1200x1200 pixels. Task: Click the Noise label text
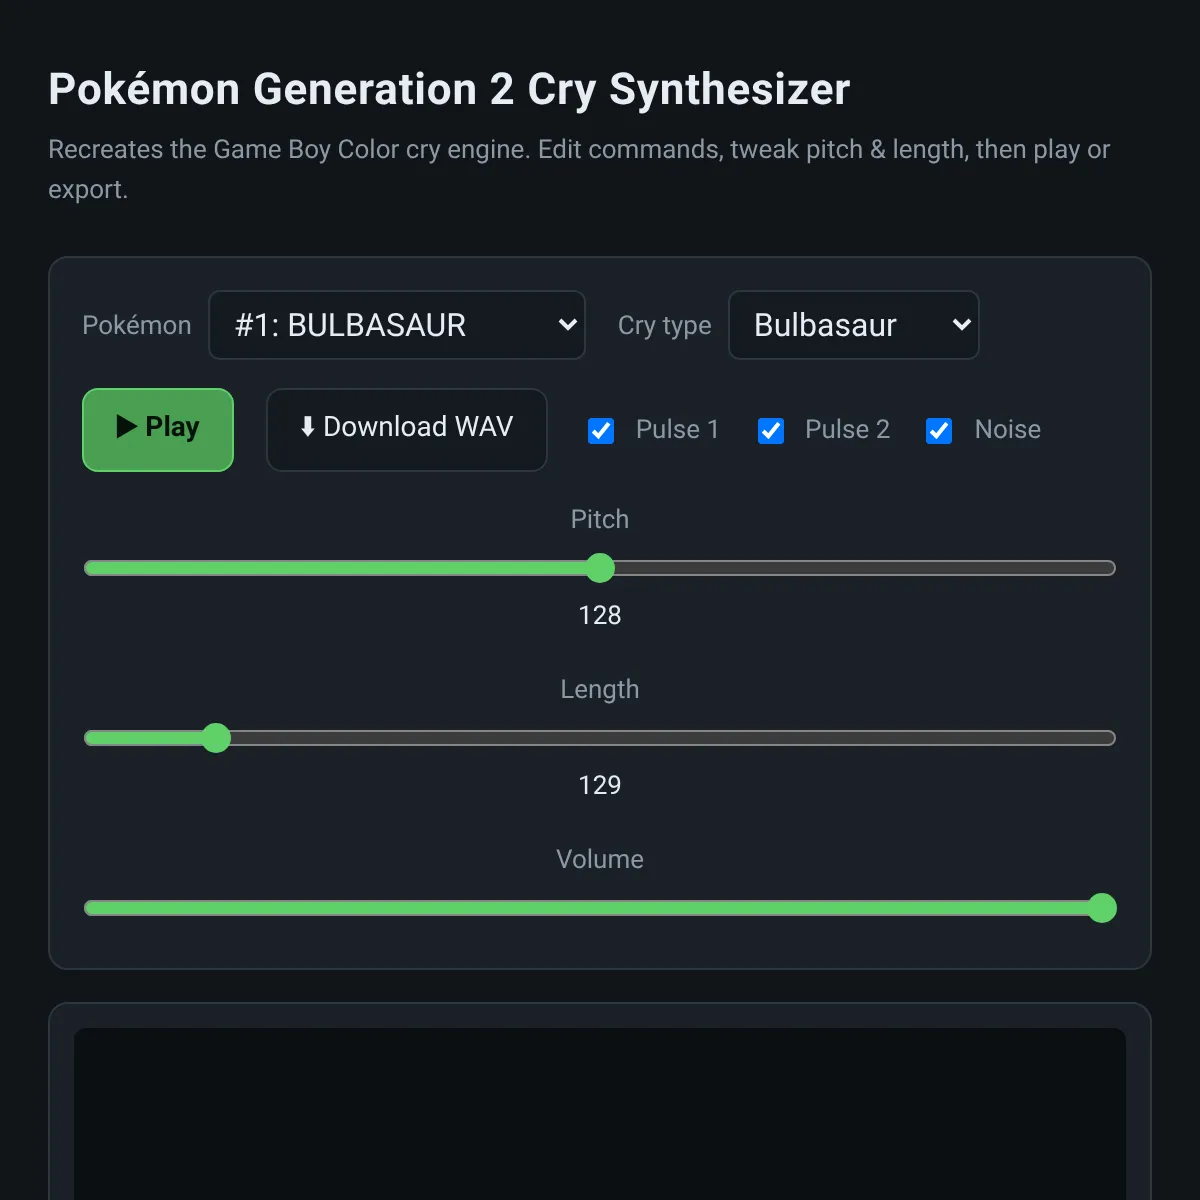(x=1008, y=430)
